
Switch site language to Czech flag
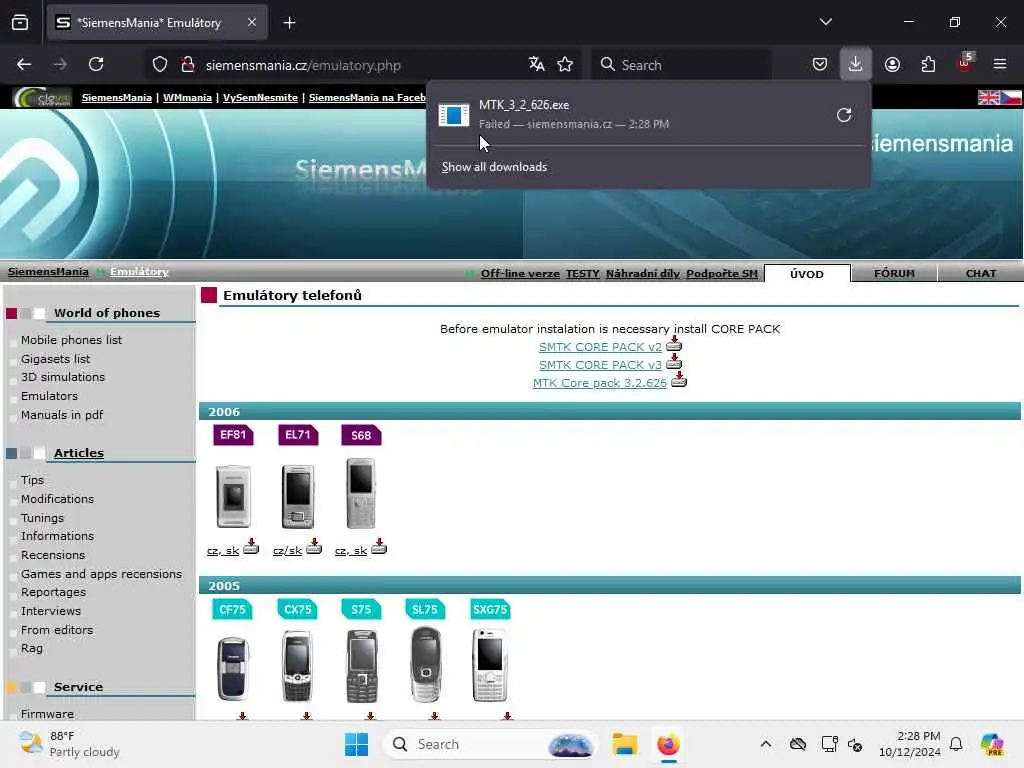[x=1011, y=98]
